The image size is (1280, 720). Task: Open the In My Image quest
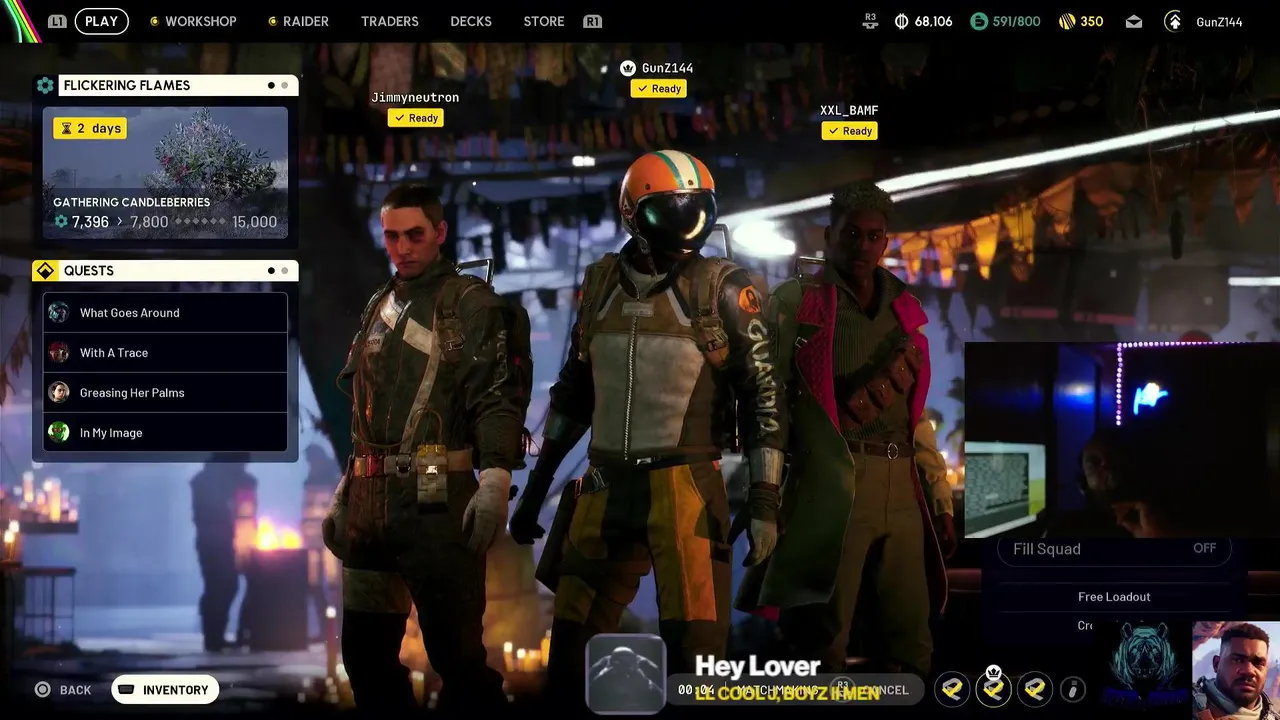click(165, 433)
